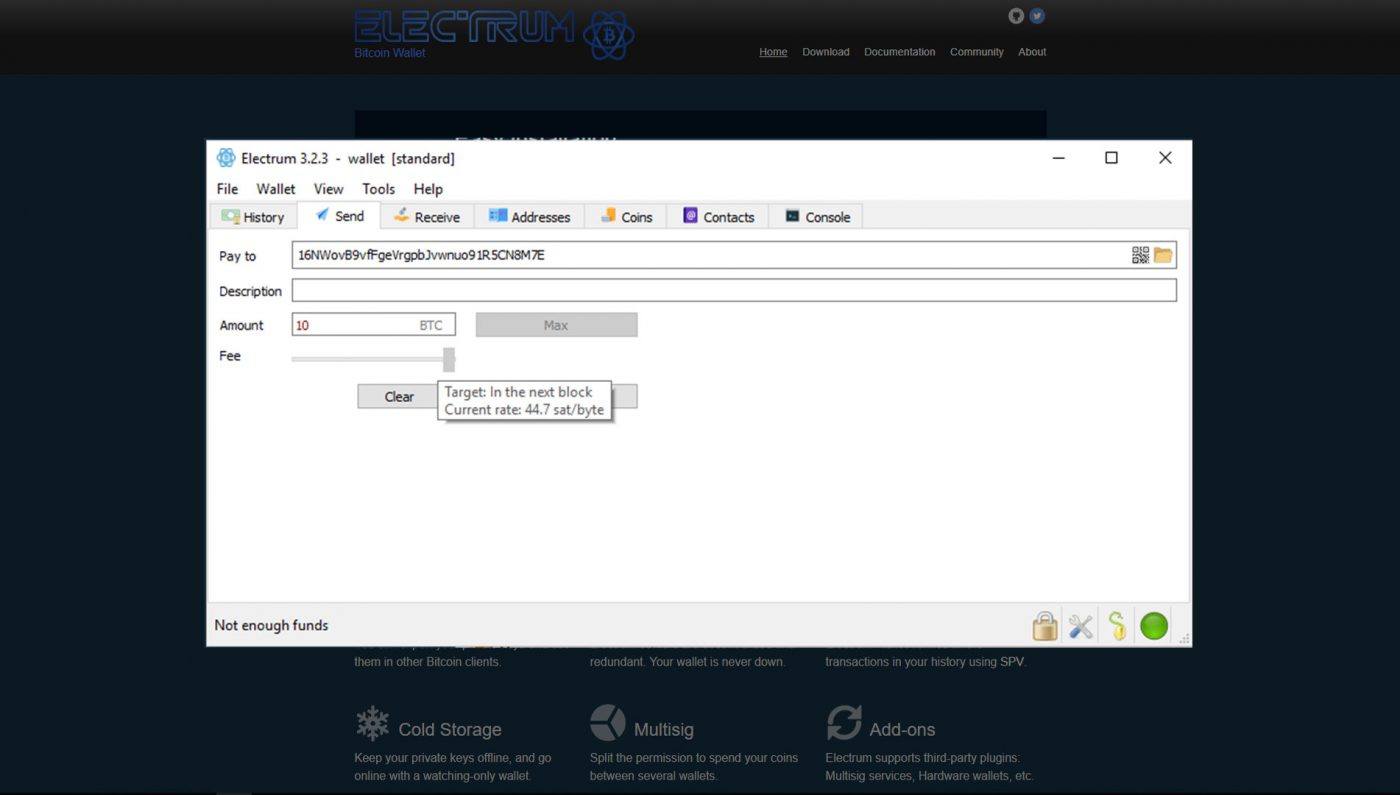Screen dimensions: 1400x795
Task: Open the Community link on website
Action: tap(977, 52)
